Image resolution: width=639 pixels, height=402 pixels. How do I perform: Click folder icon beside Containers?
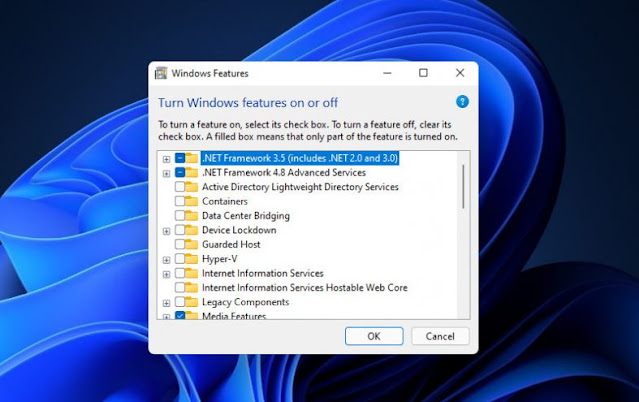point(192,201)
